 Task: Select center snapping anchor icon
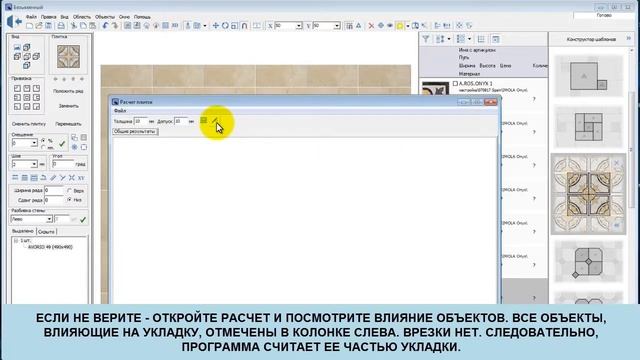(27, 98)
